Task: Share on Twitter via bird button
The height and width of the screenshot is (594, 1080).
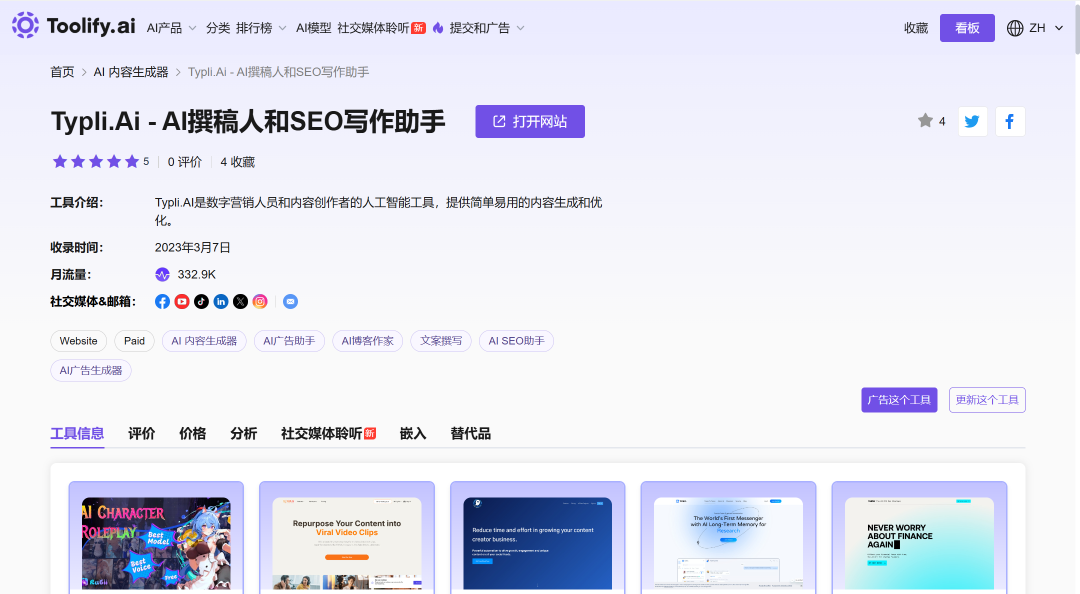Action: coord(973,121)
